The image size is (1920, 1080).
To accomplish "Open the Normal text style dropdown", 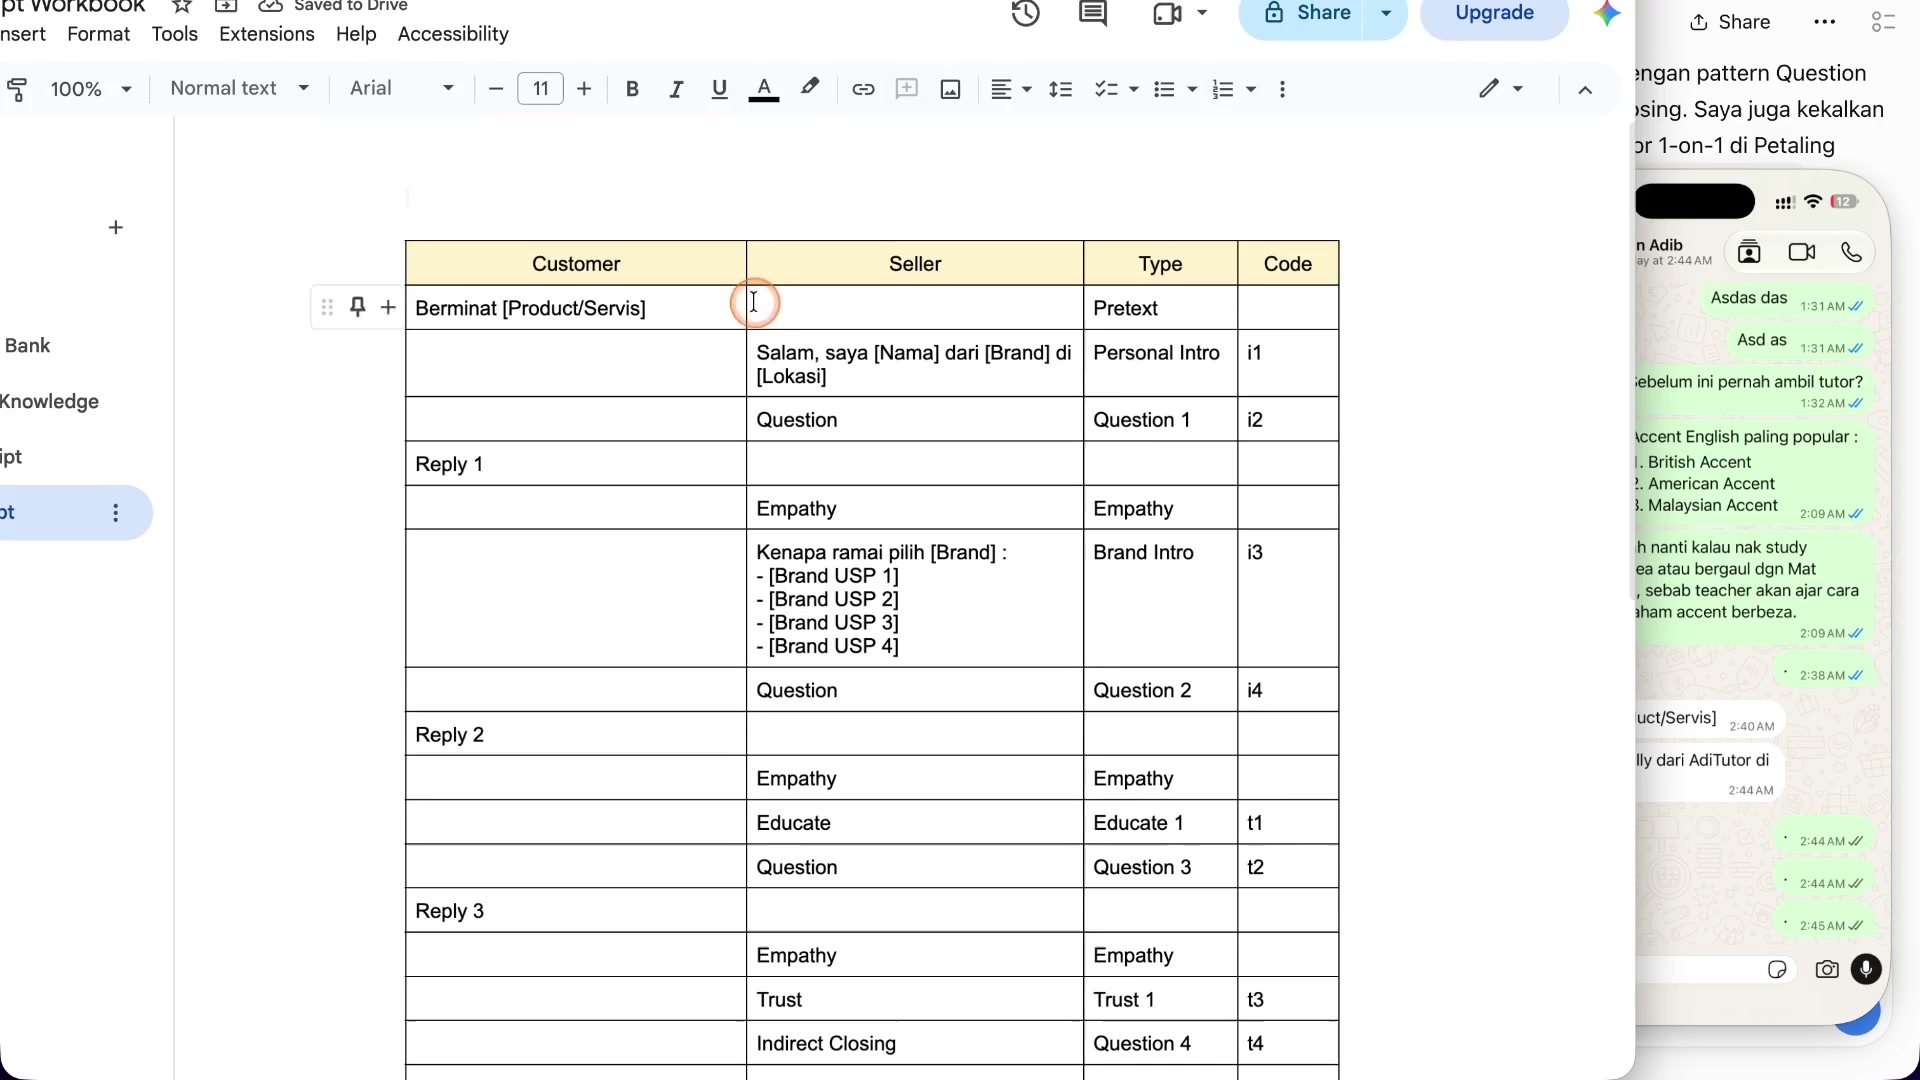I will tap(240, 88).
